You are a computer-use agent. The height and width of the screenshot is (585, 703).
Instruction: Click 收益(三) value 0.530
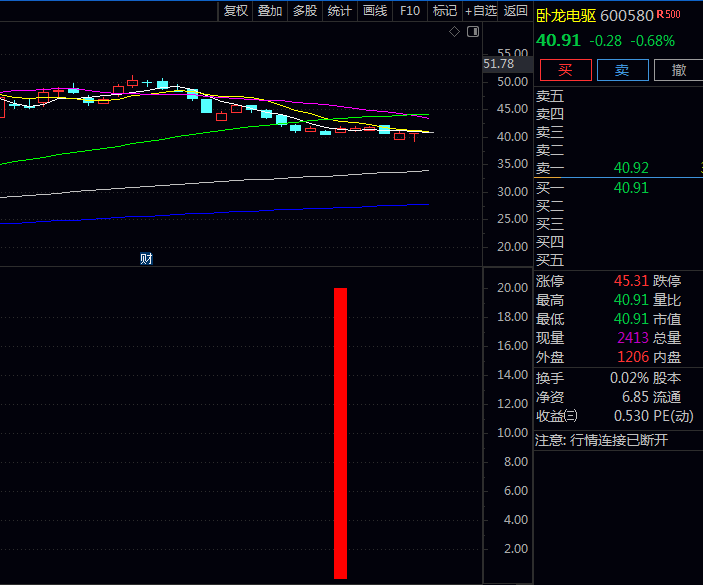tap(631, 416)
